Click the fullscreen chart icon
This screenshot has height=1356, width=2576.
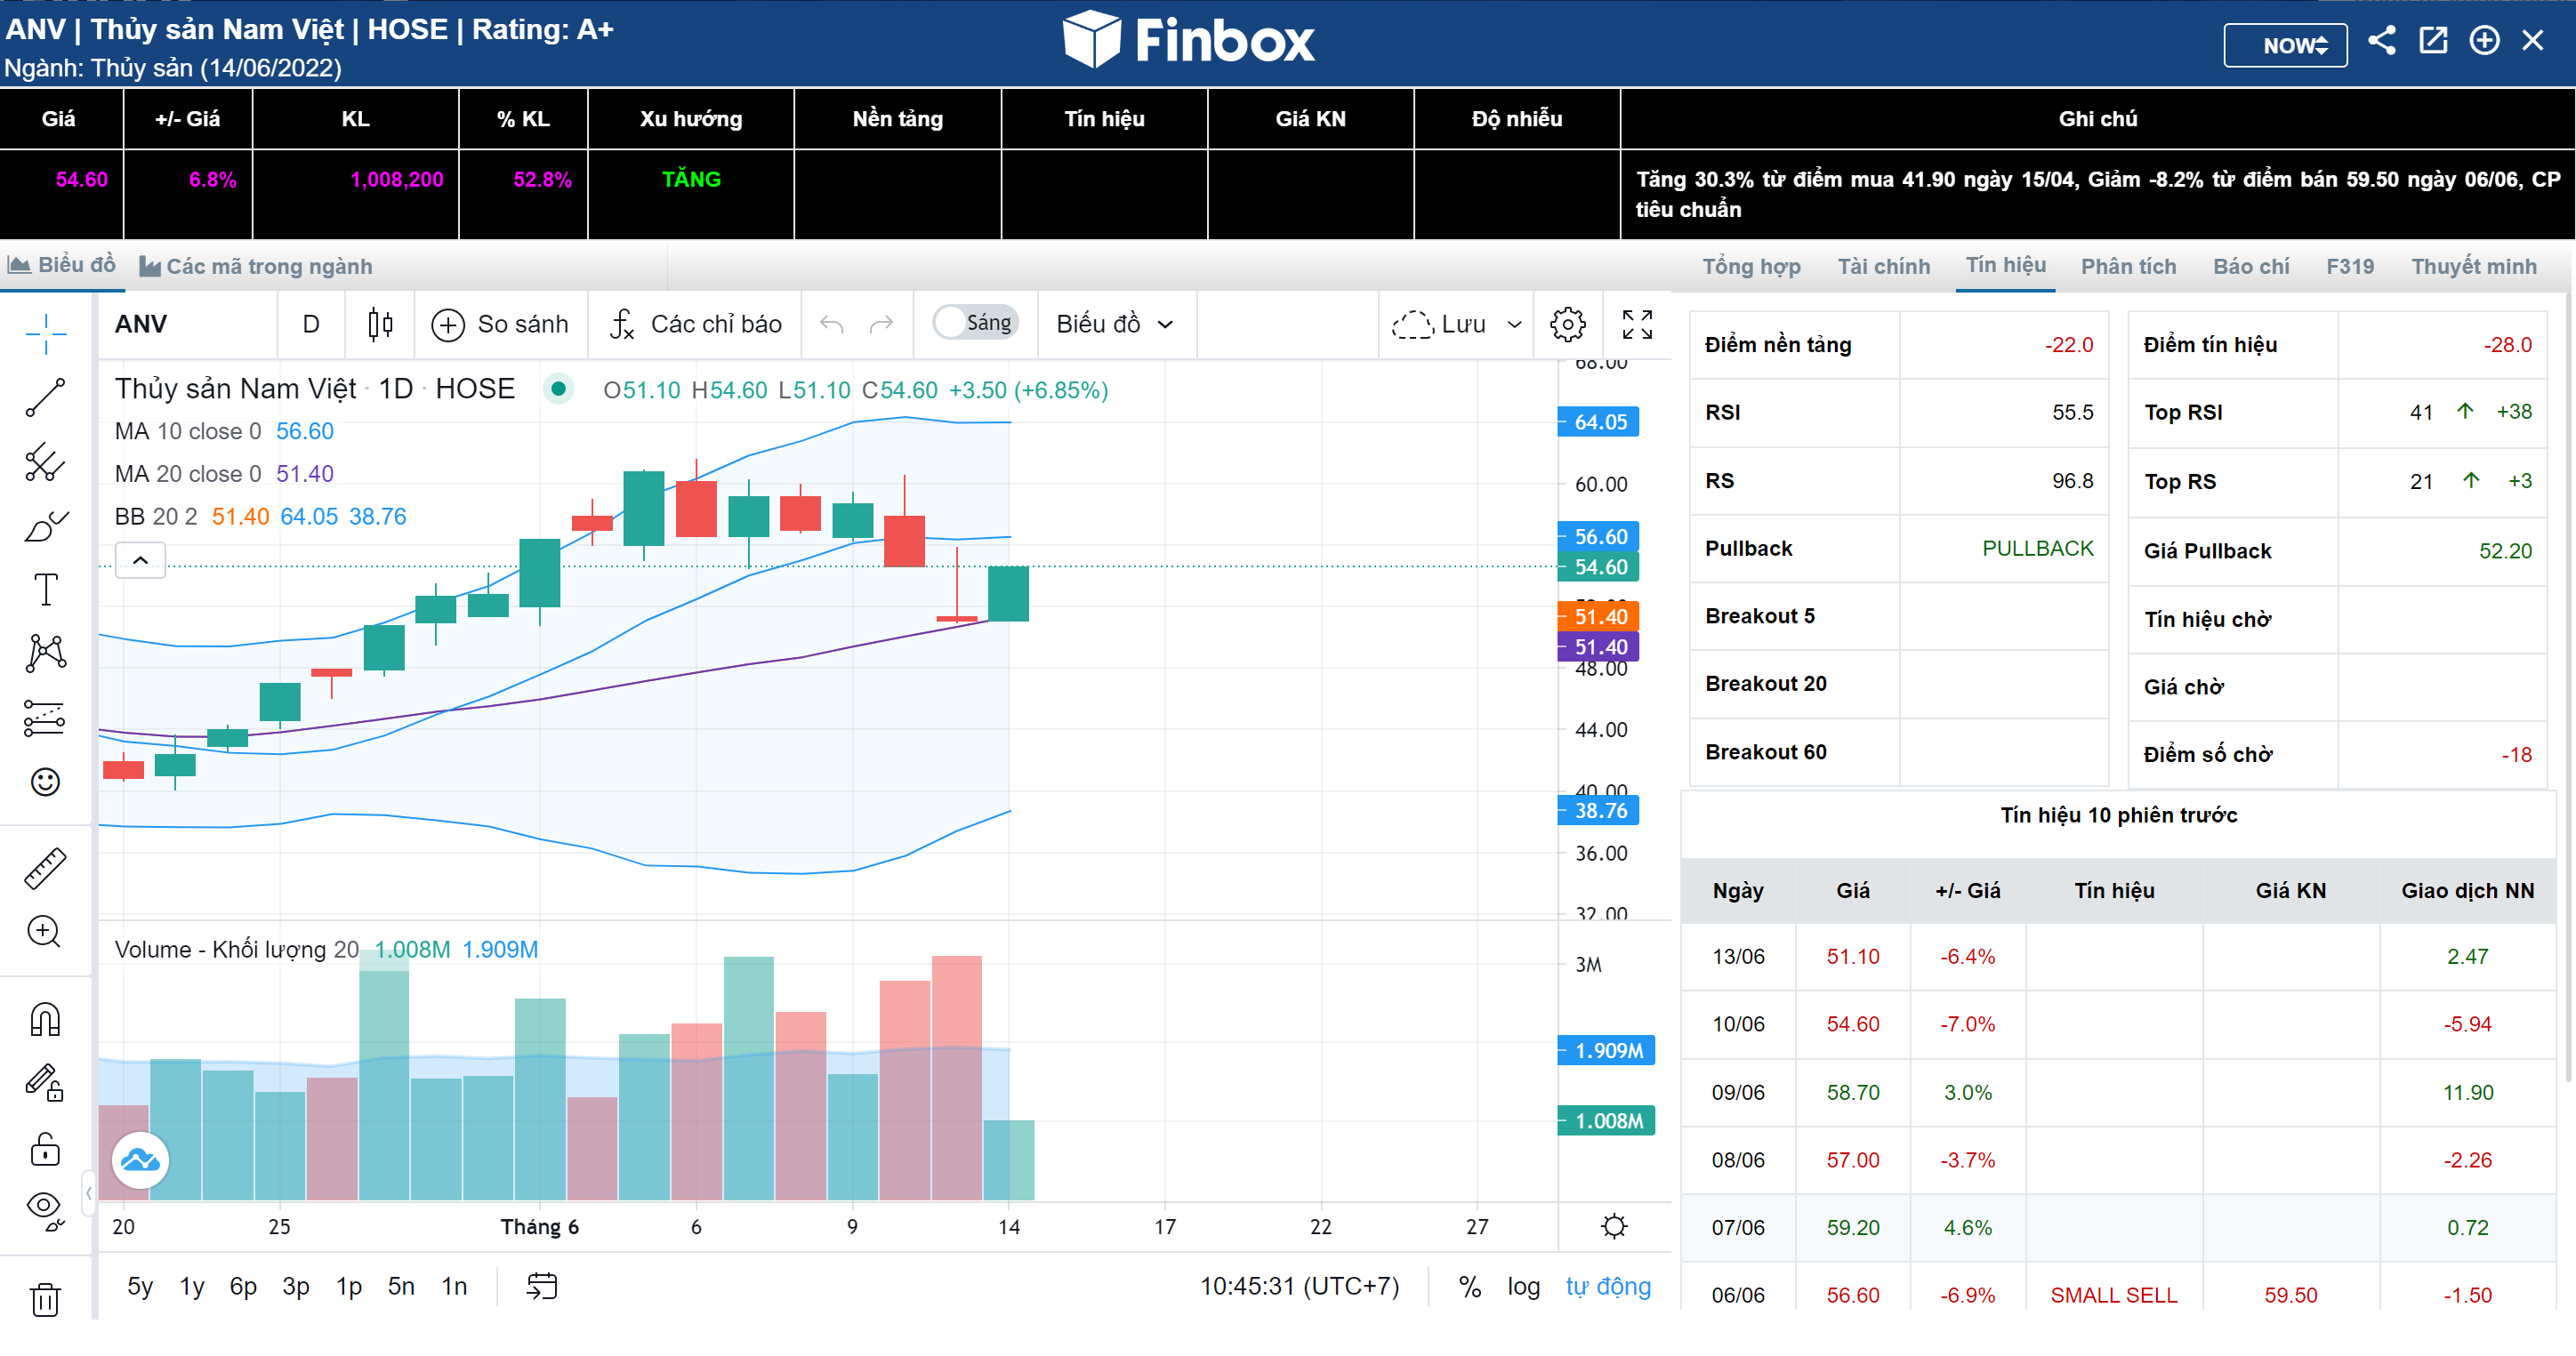pos(1637,324)
